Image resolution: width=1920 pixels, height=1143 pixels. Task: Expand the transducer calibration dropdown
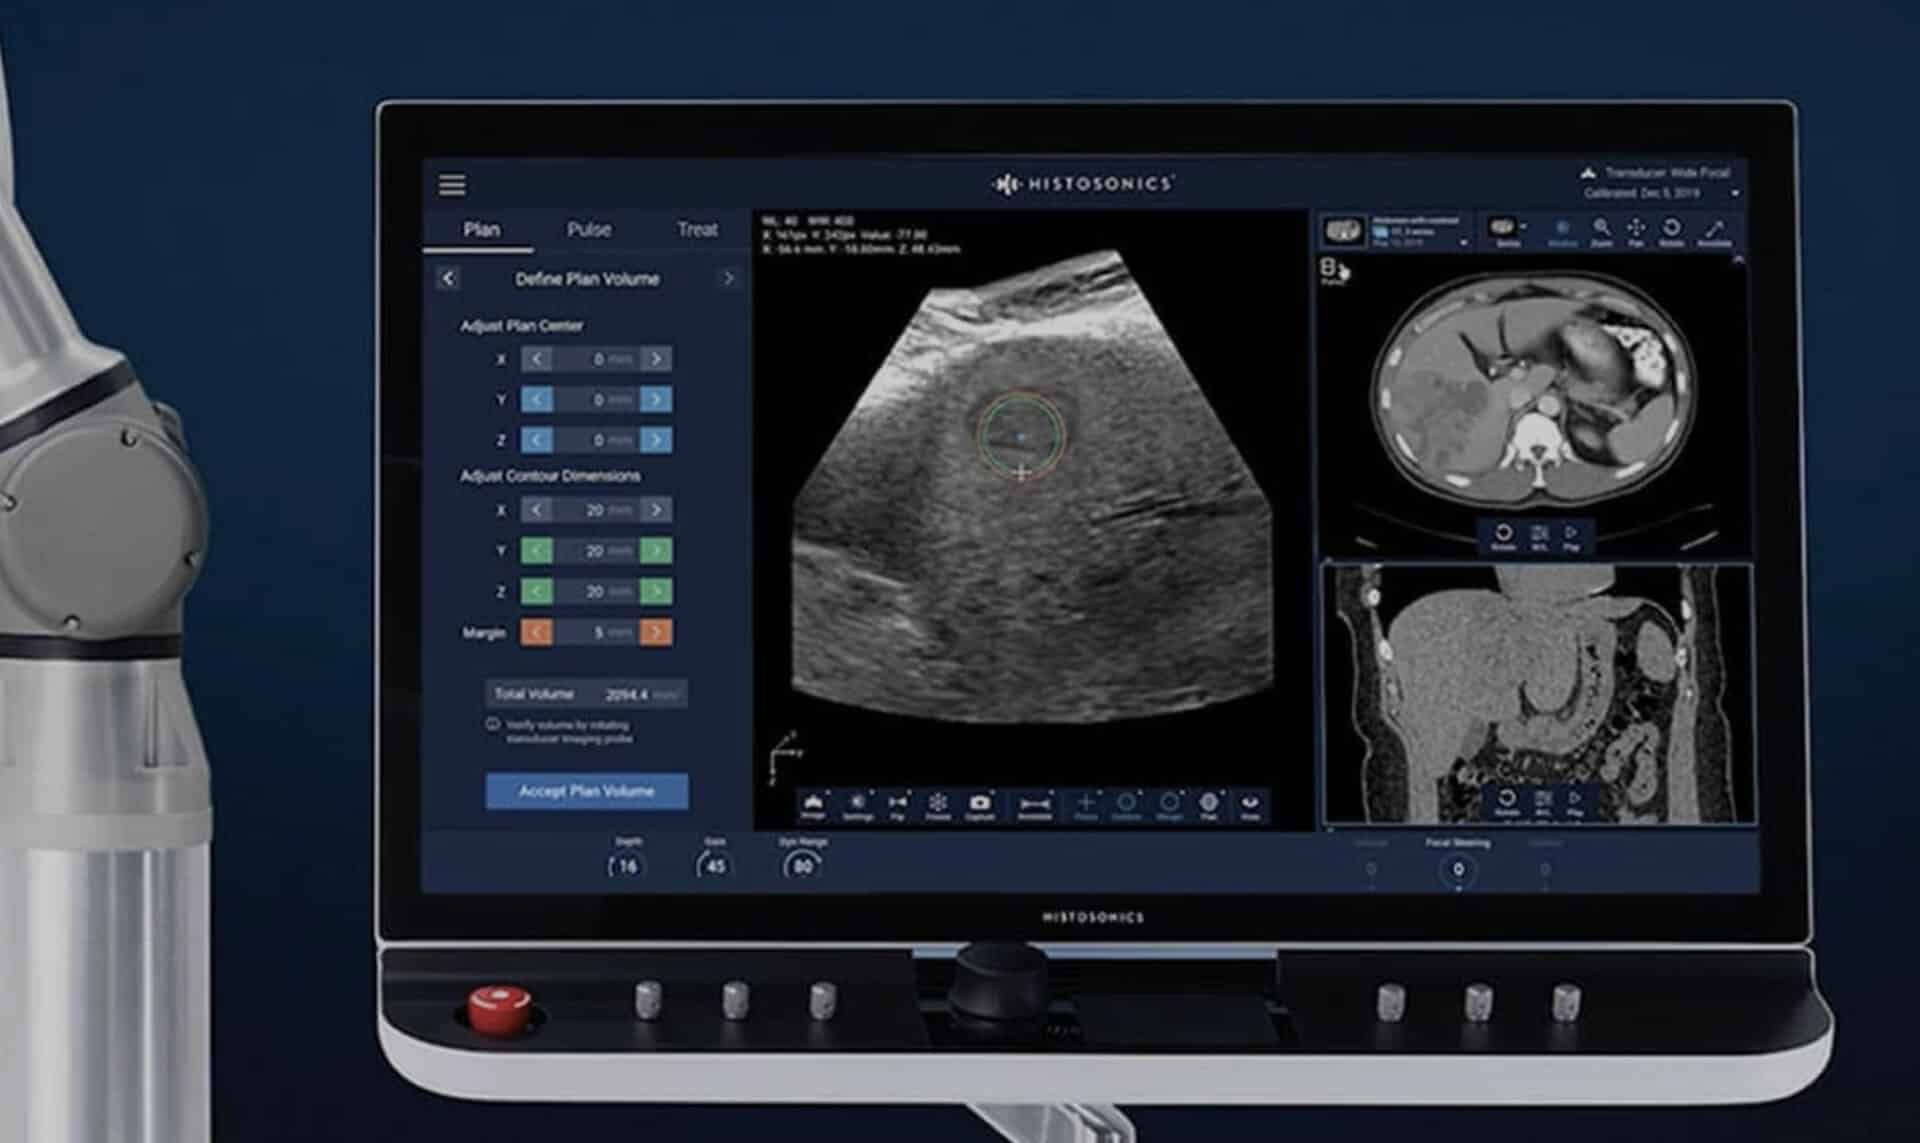(x=1735, y=193)
